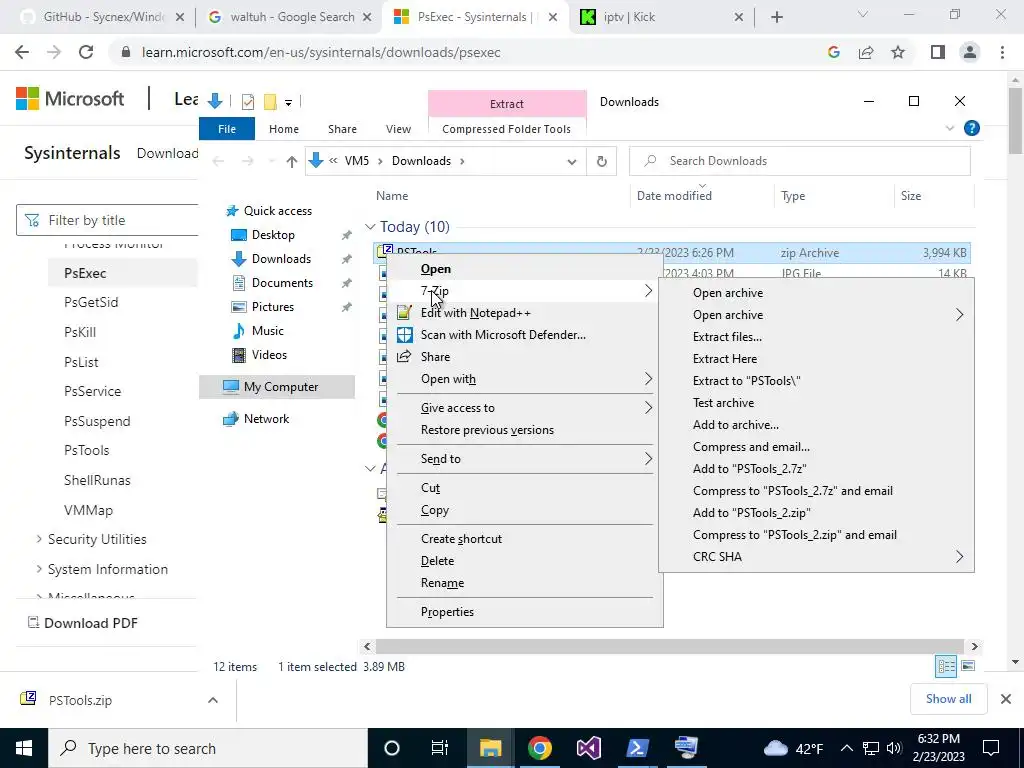
Task: Expand the Give access to submenu
Action: pyautogui.click(x=648, y=408)
